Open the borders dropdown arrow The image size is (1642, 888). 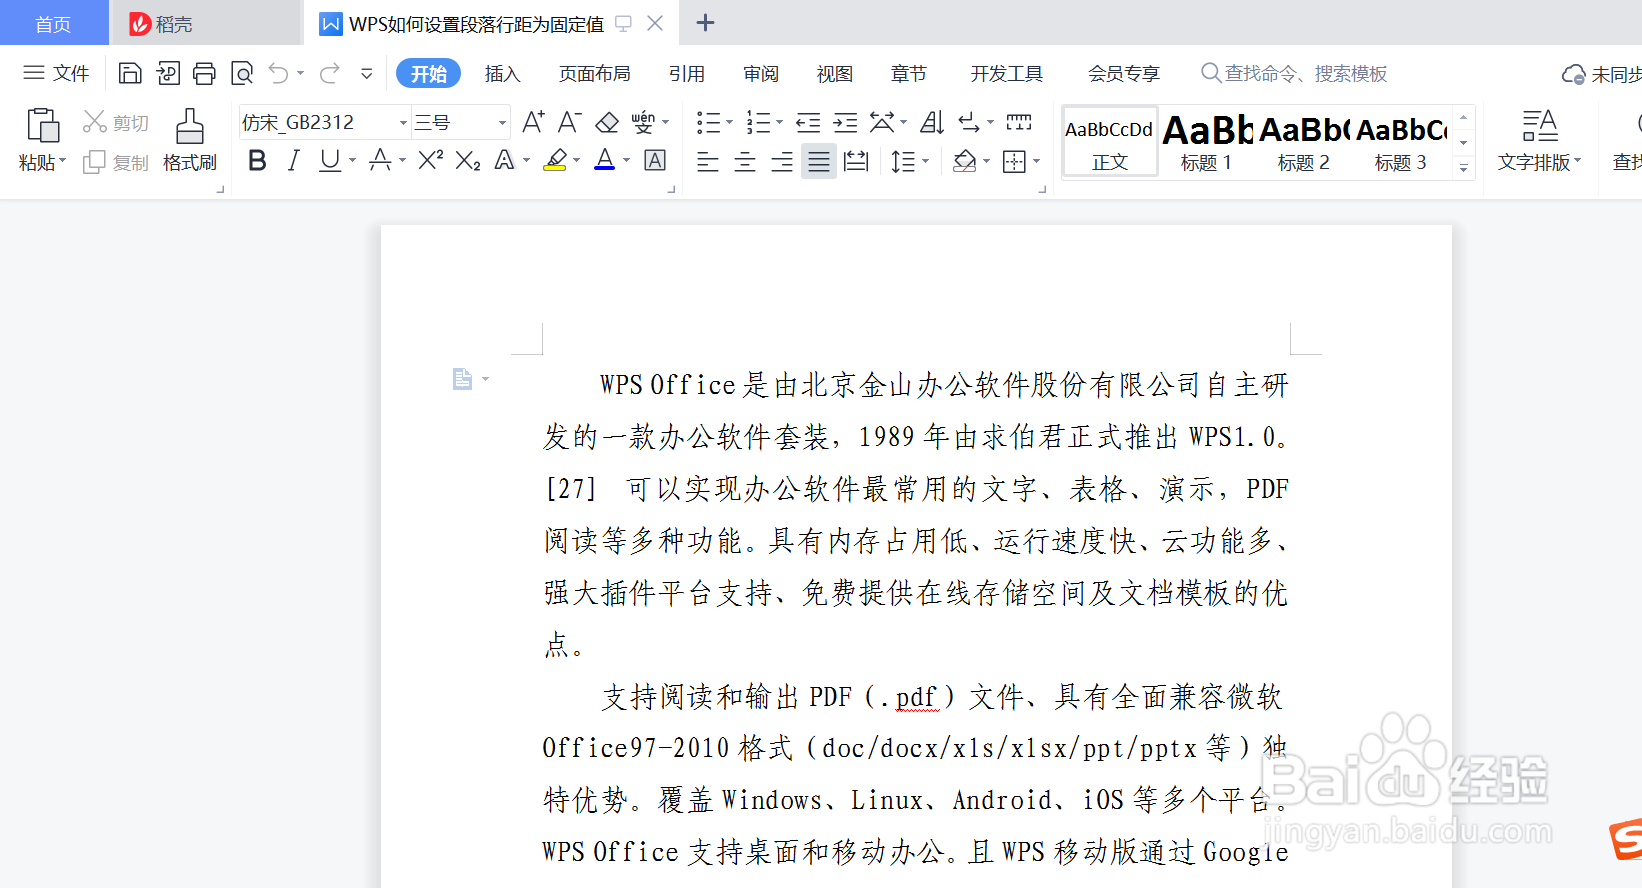click(x=1037, y=161)
